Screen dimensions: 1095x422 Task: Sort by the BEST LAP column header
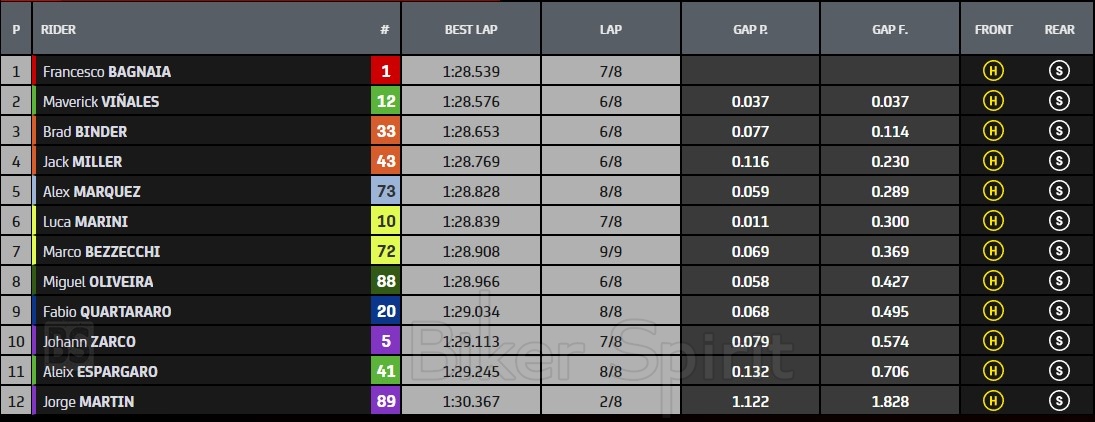[x=471, y=29]
